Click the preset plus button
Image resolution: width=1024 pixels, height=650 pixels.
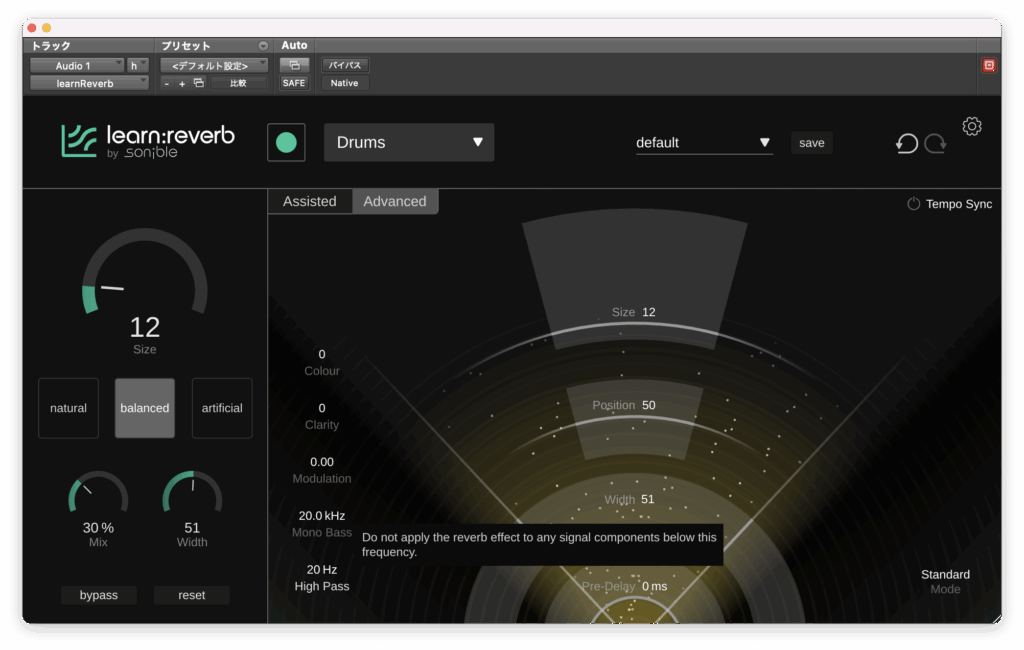182,84
